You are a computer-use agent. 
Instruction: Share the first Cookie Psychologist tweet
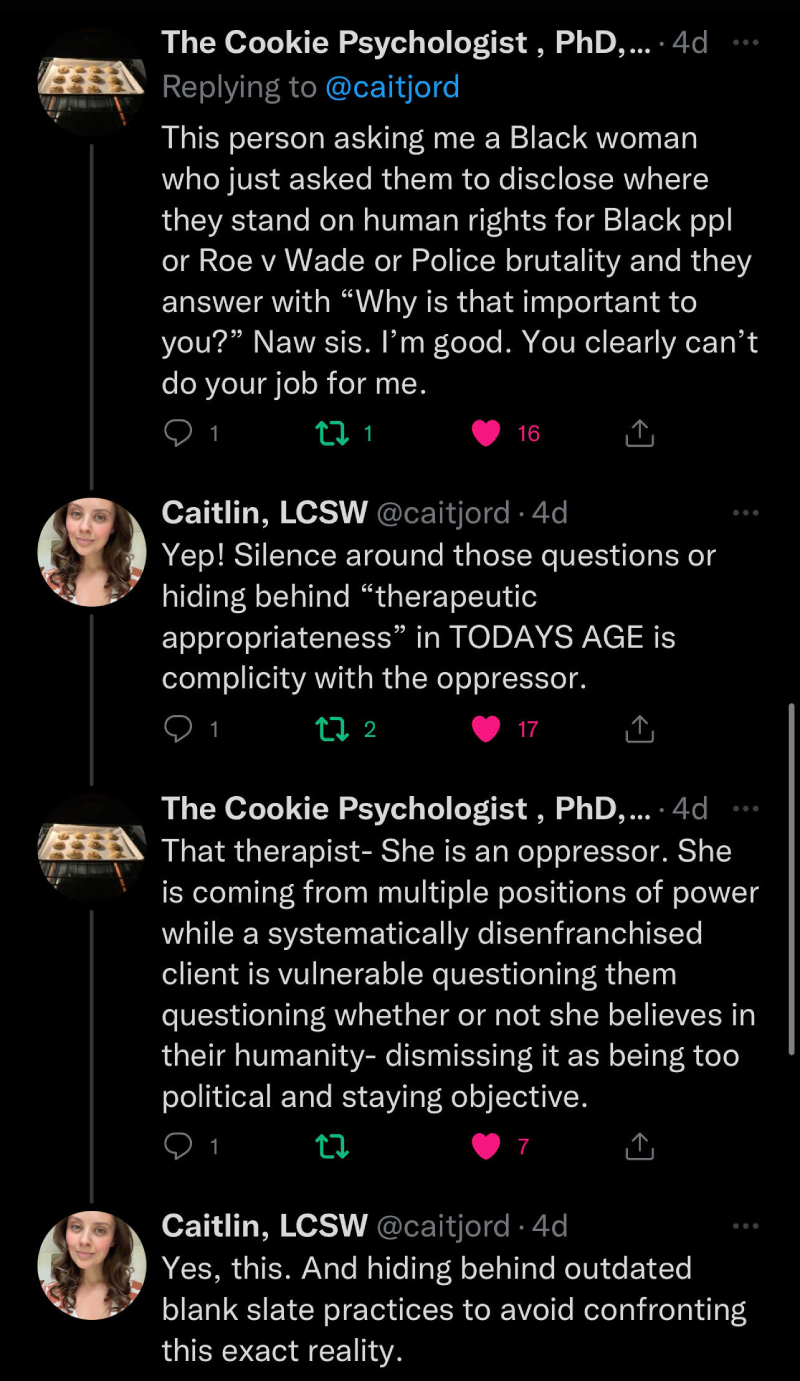tap(639, 433)
